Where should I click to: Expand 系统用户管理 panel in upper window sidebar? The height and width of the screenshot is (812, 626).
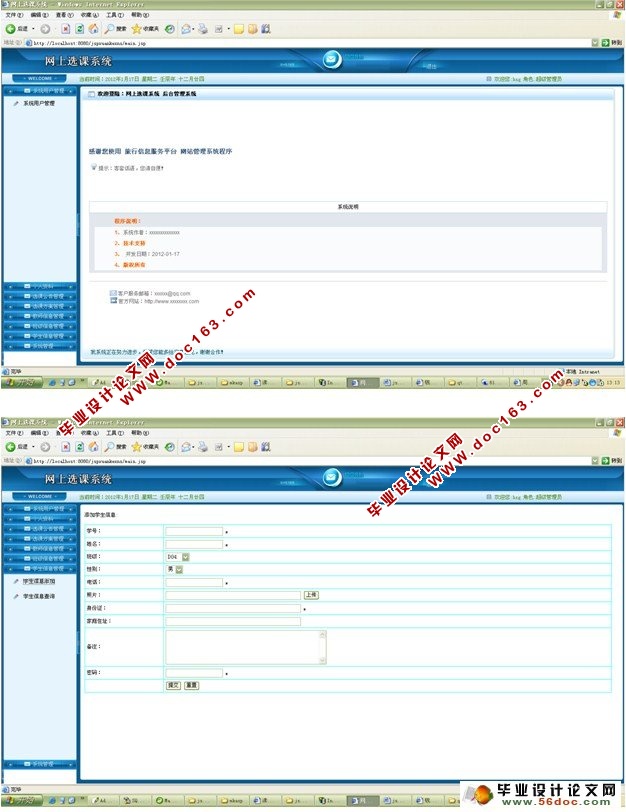(40, 91)
